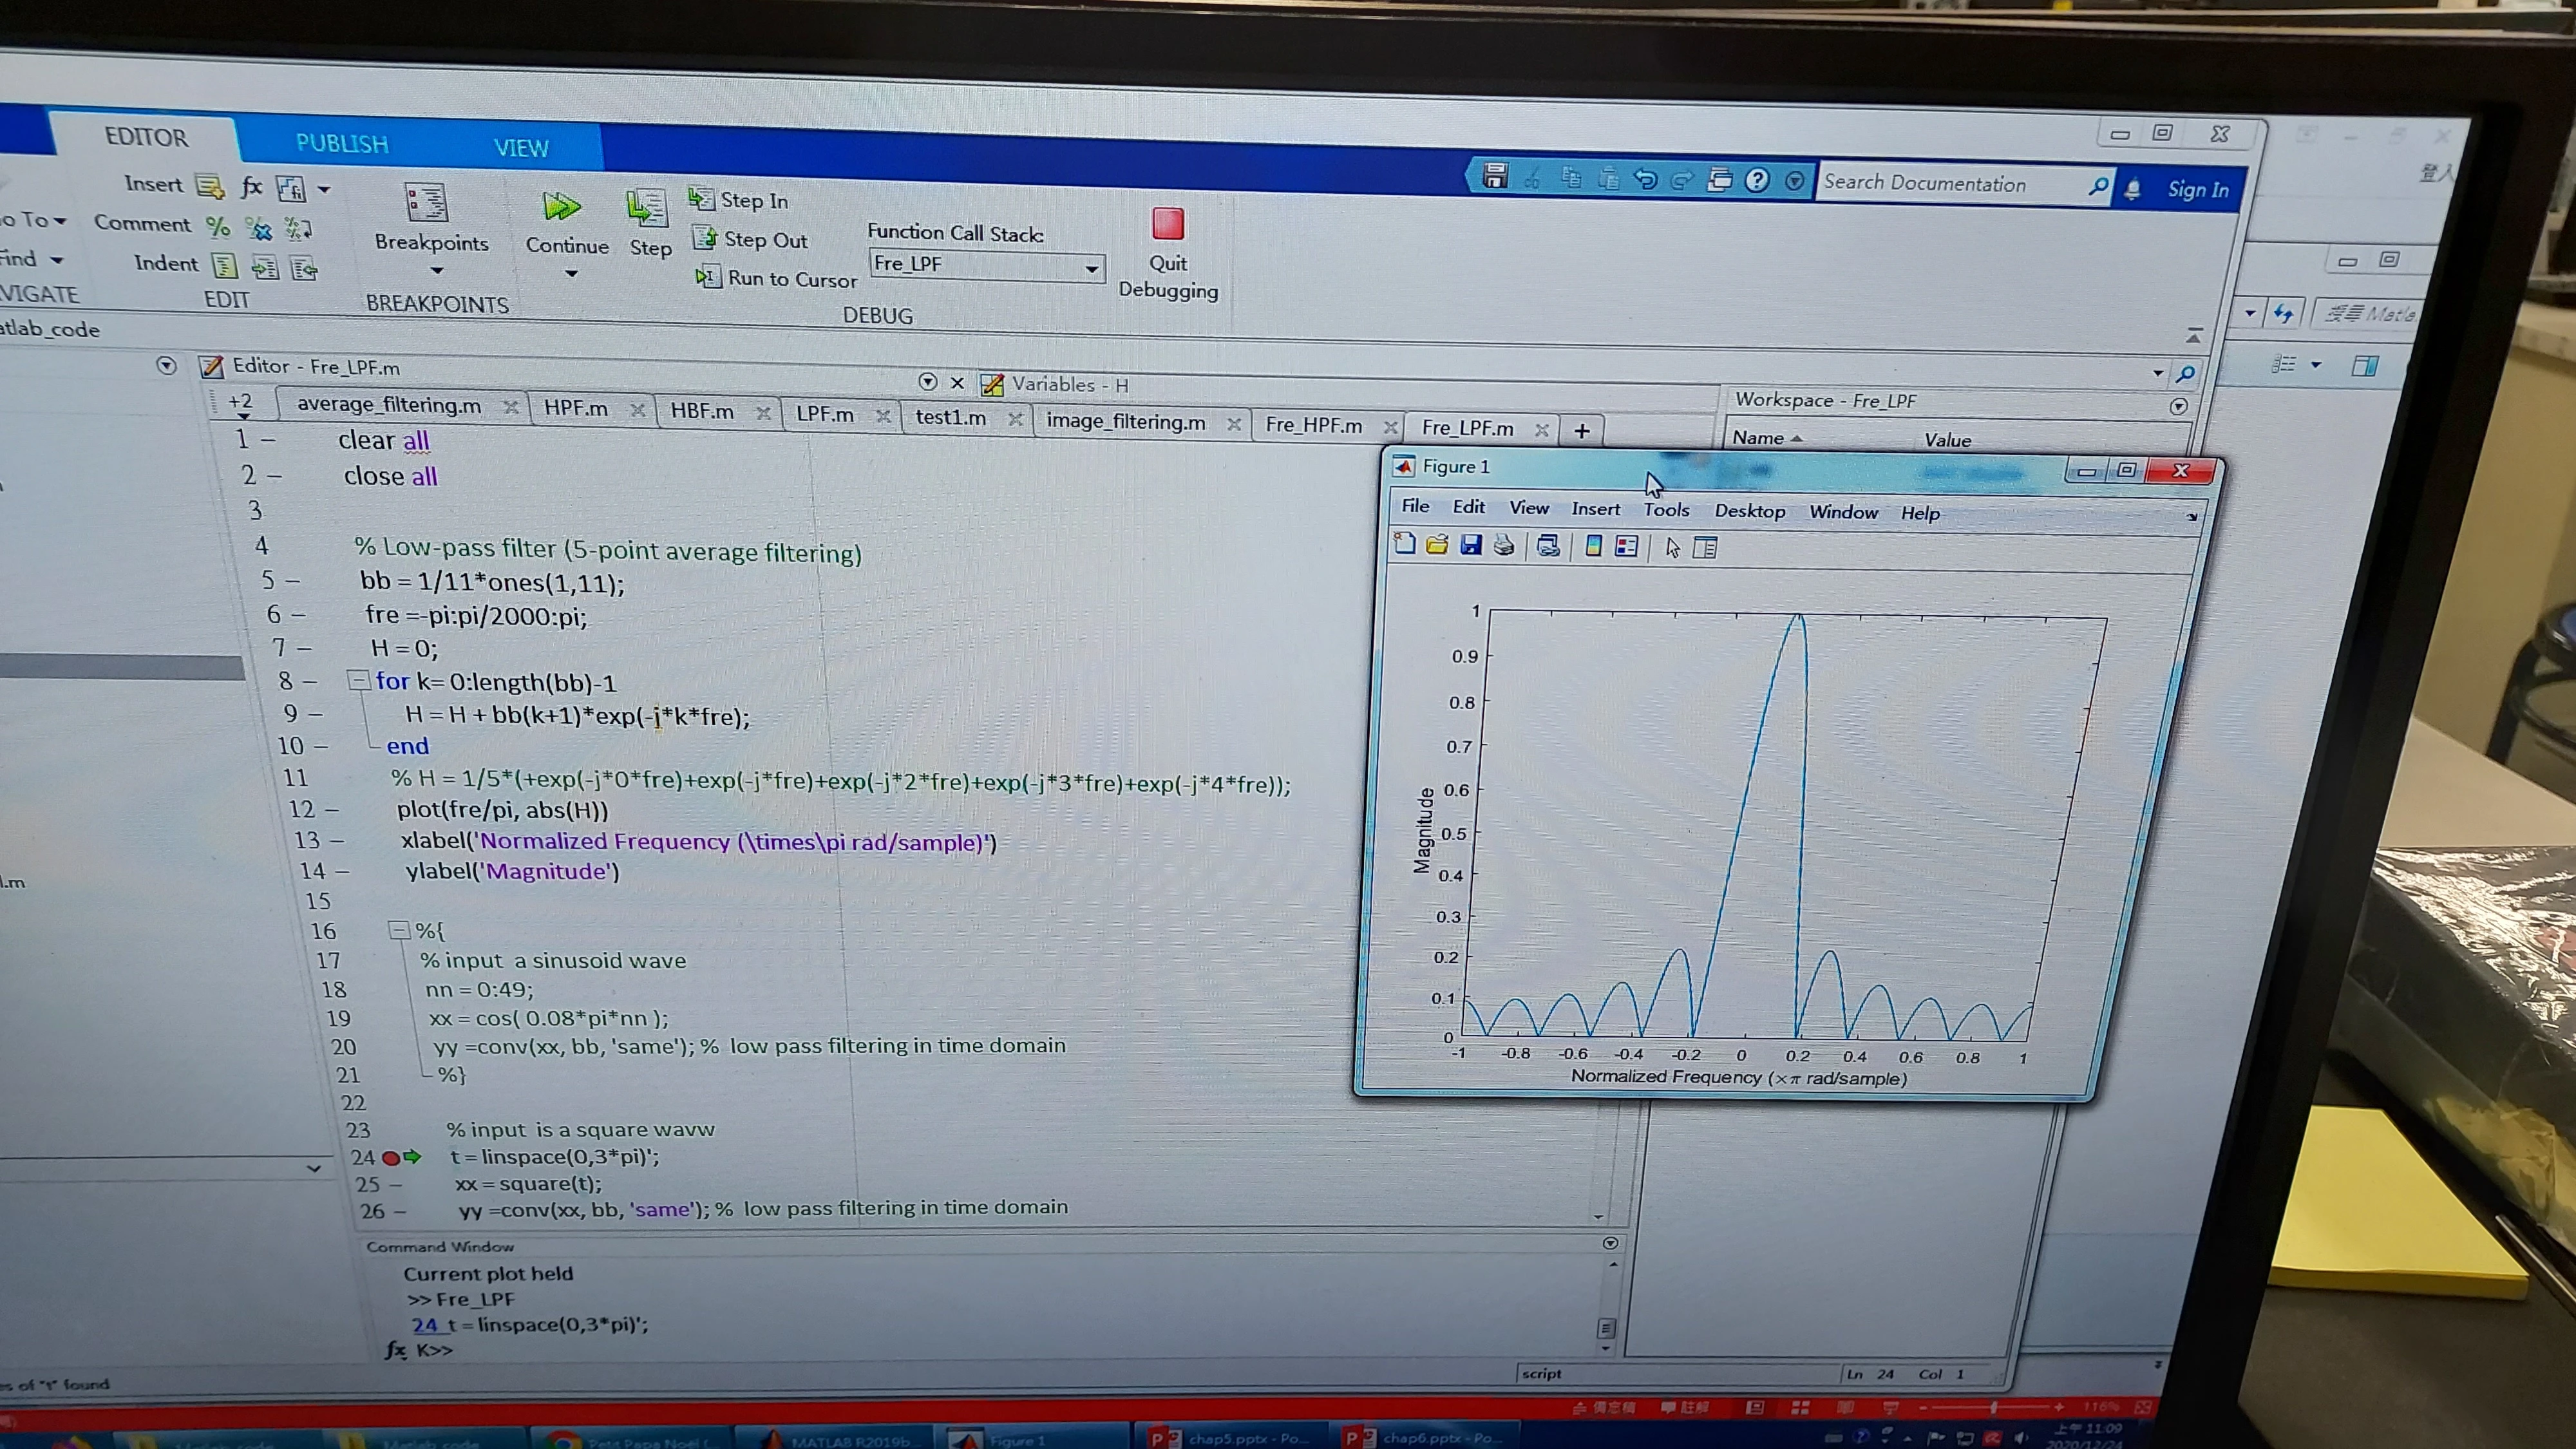
Task: Click Edit Plot arrow icon in Figure 1
Action: [x=1672, y=548]
